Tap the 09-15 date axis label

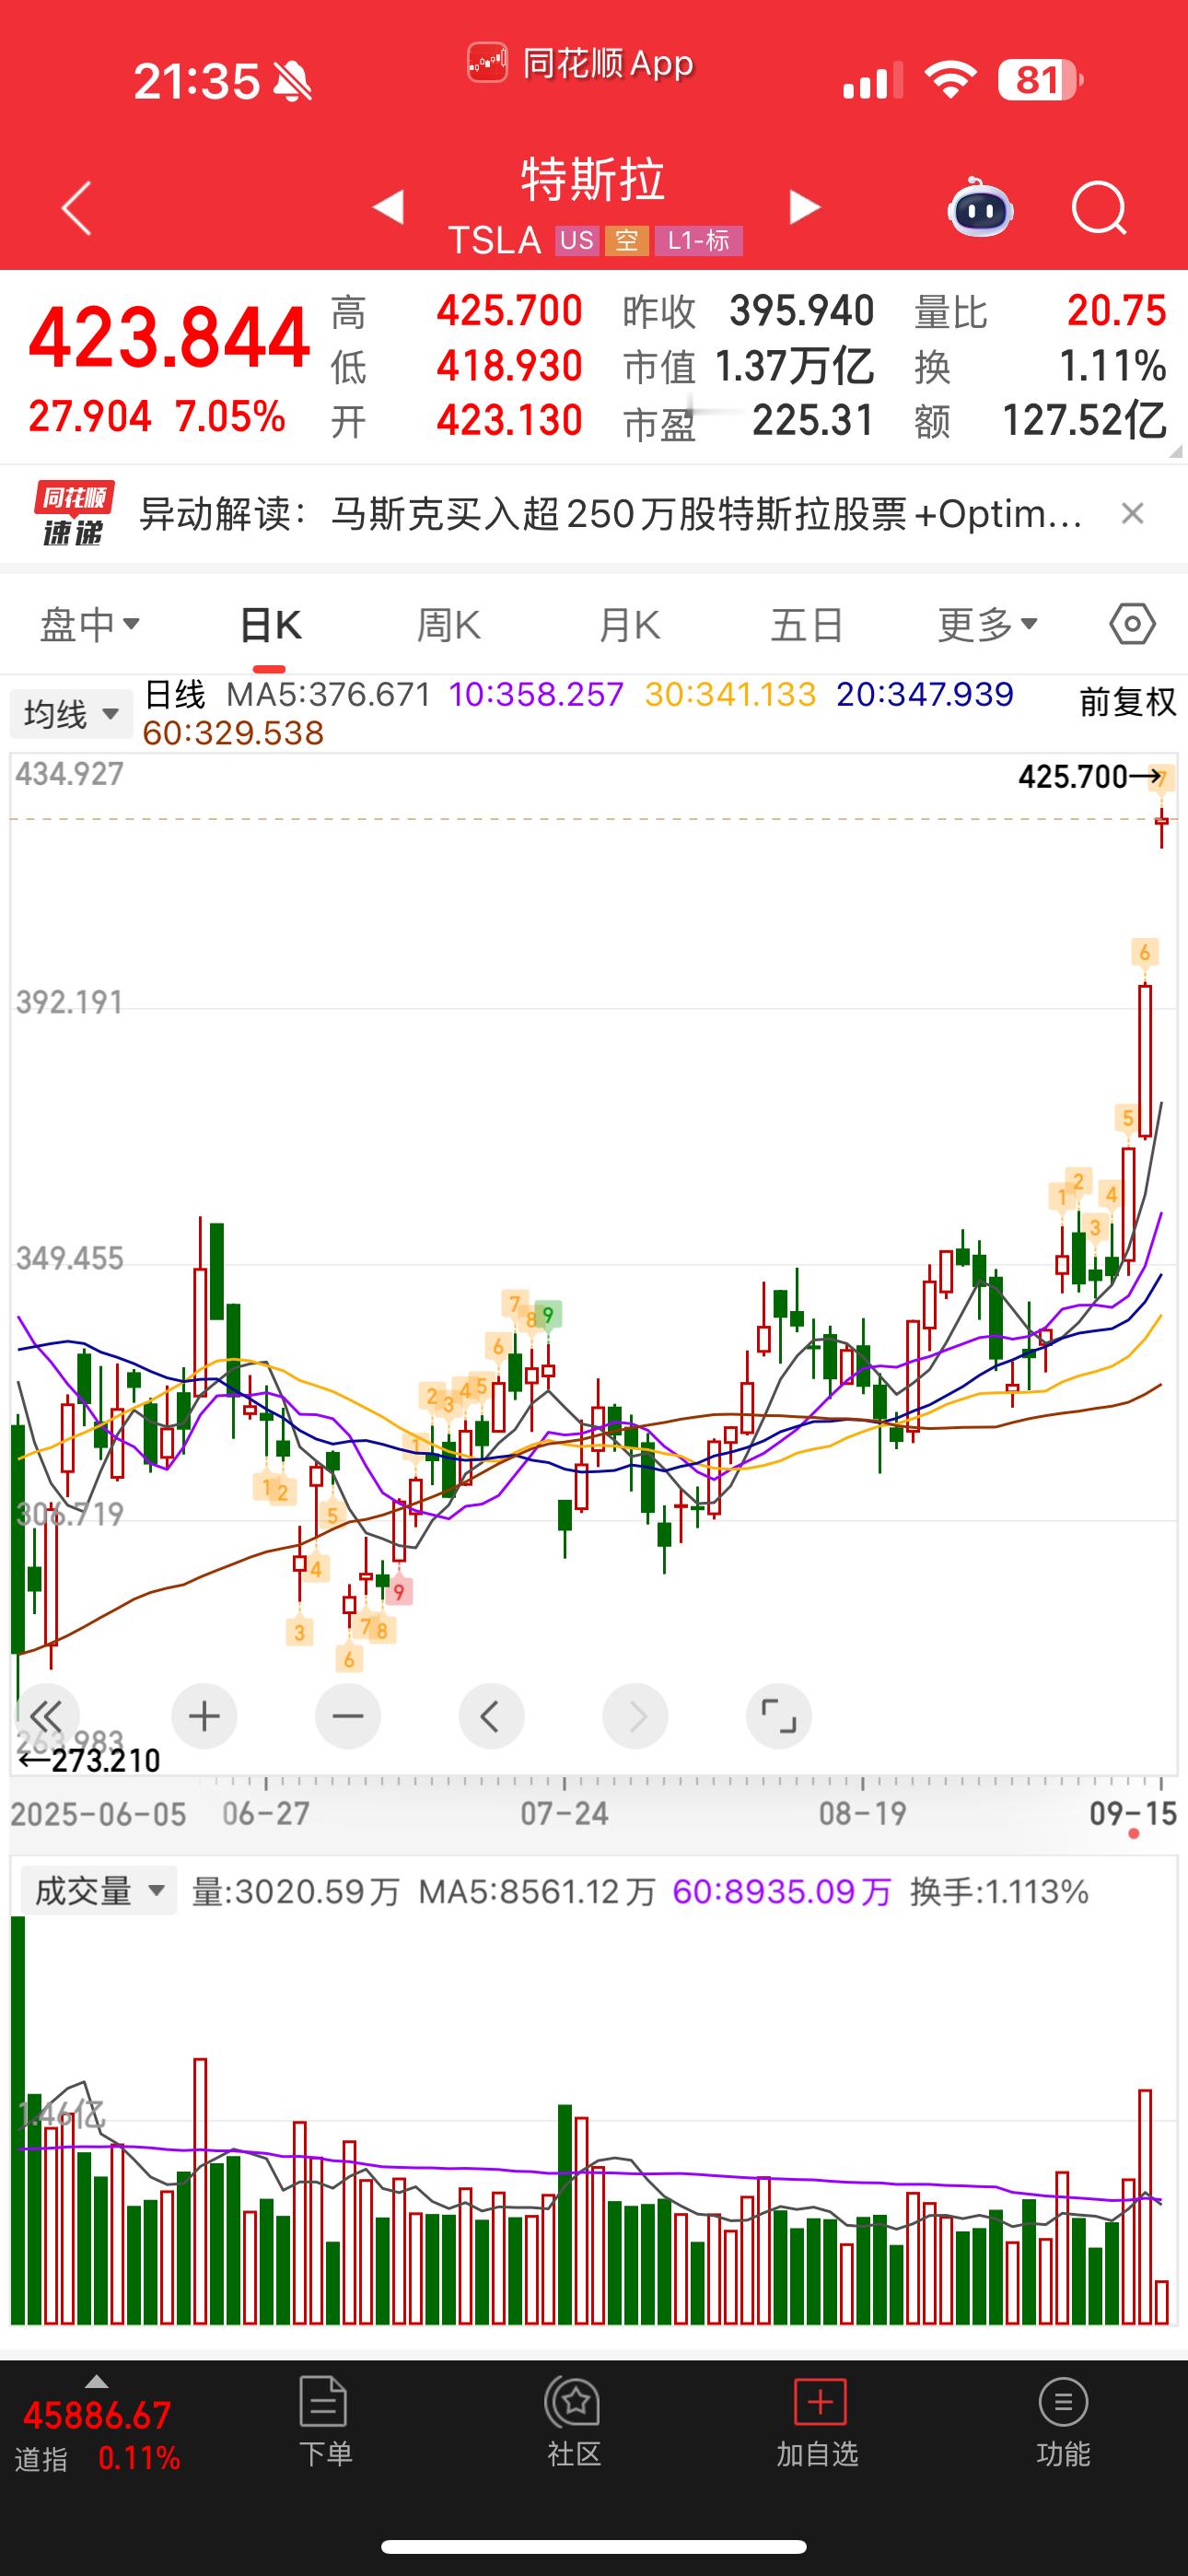(x=1133, y=1813)
